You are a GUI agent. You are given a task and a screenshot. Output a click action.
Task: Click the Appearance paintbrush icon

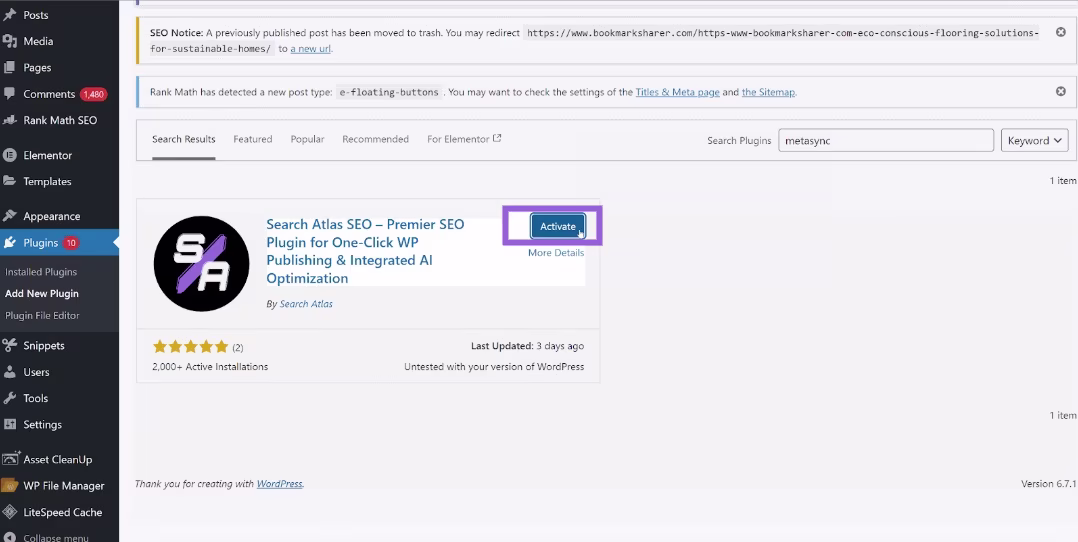[10, 216]
